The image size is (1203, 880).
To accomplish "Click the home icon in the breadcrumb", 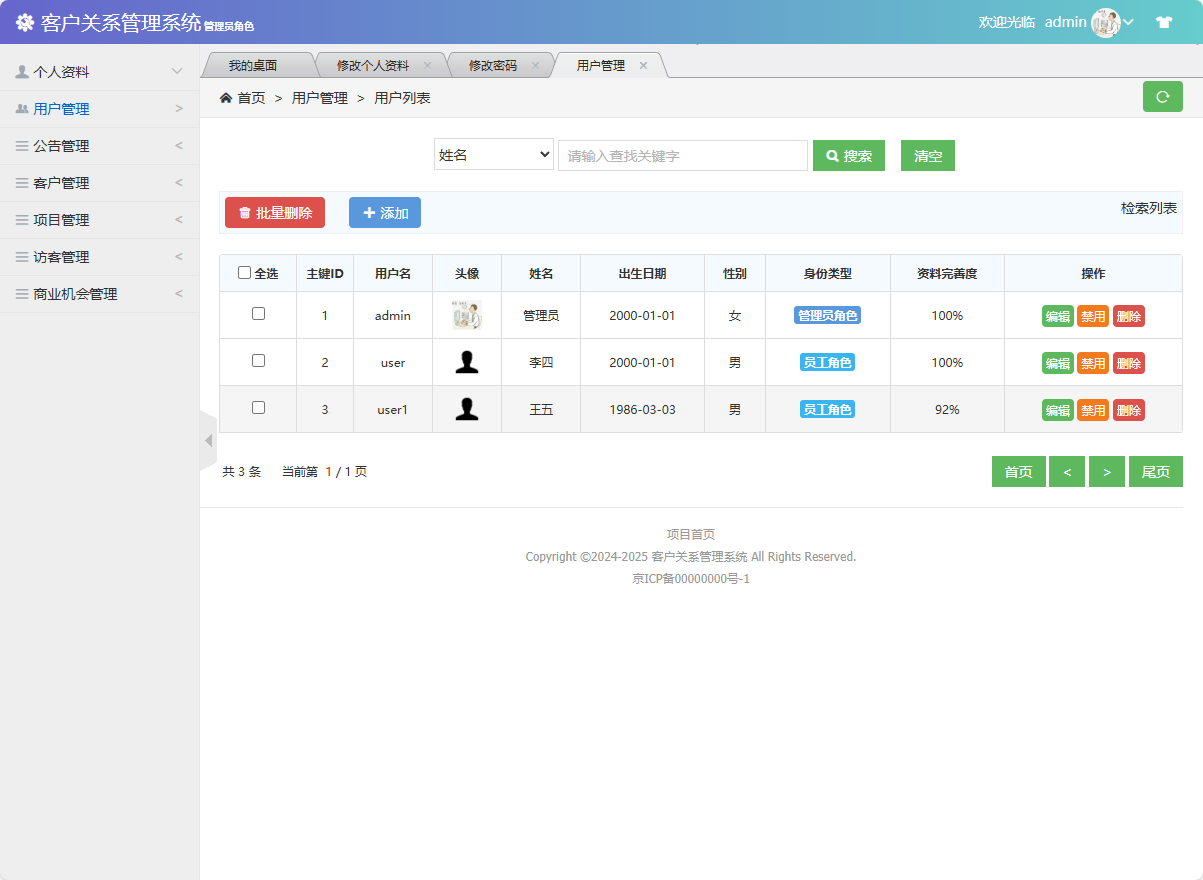I will (225, 97).
